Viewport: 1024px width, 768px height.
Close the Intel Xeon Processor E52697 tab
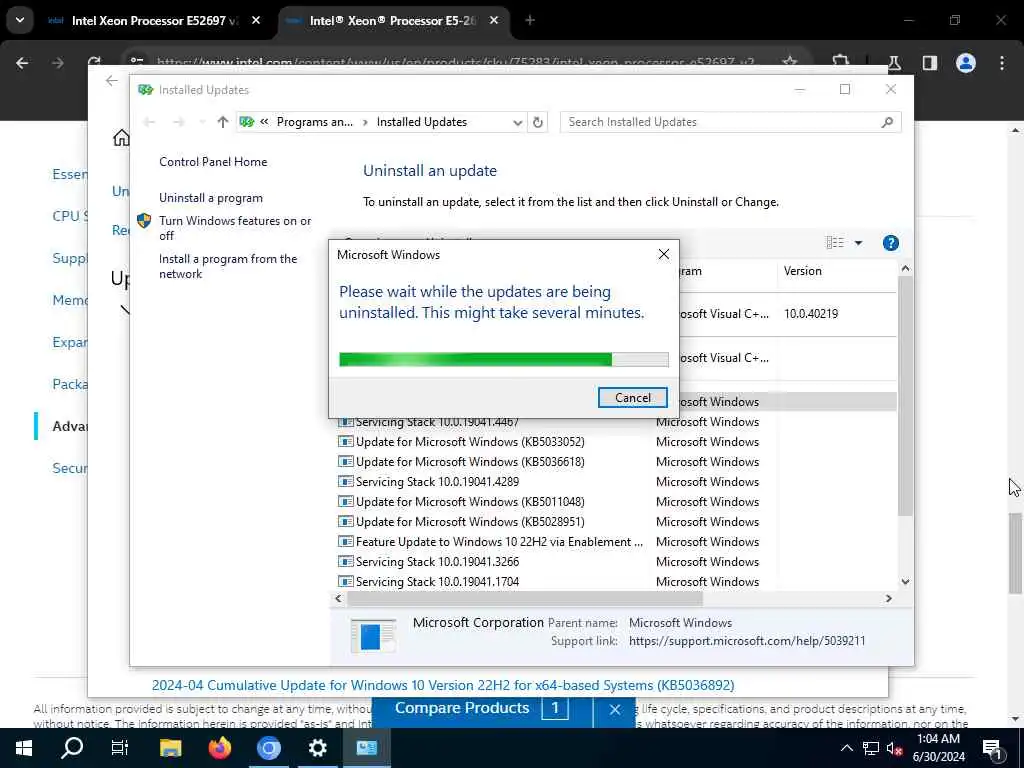tap(256, 20)
